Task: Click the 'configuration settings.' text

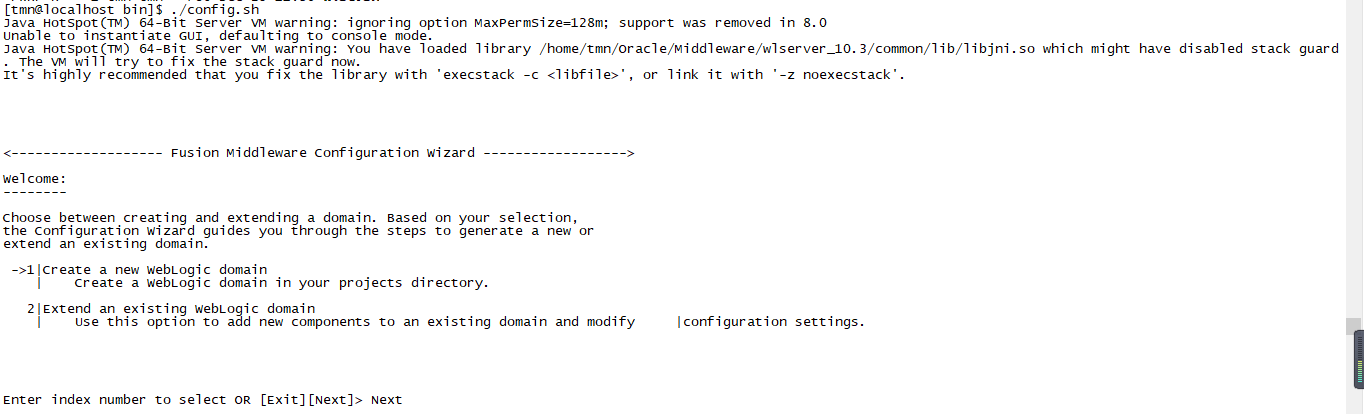Action: (773, 322)
